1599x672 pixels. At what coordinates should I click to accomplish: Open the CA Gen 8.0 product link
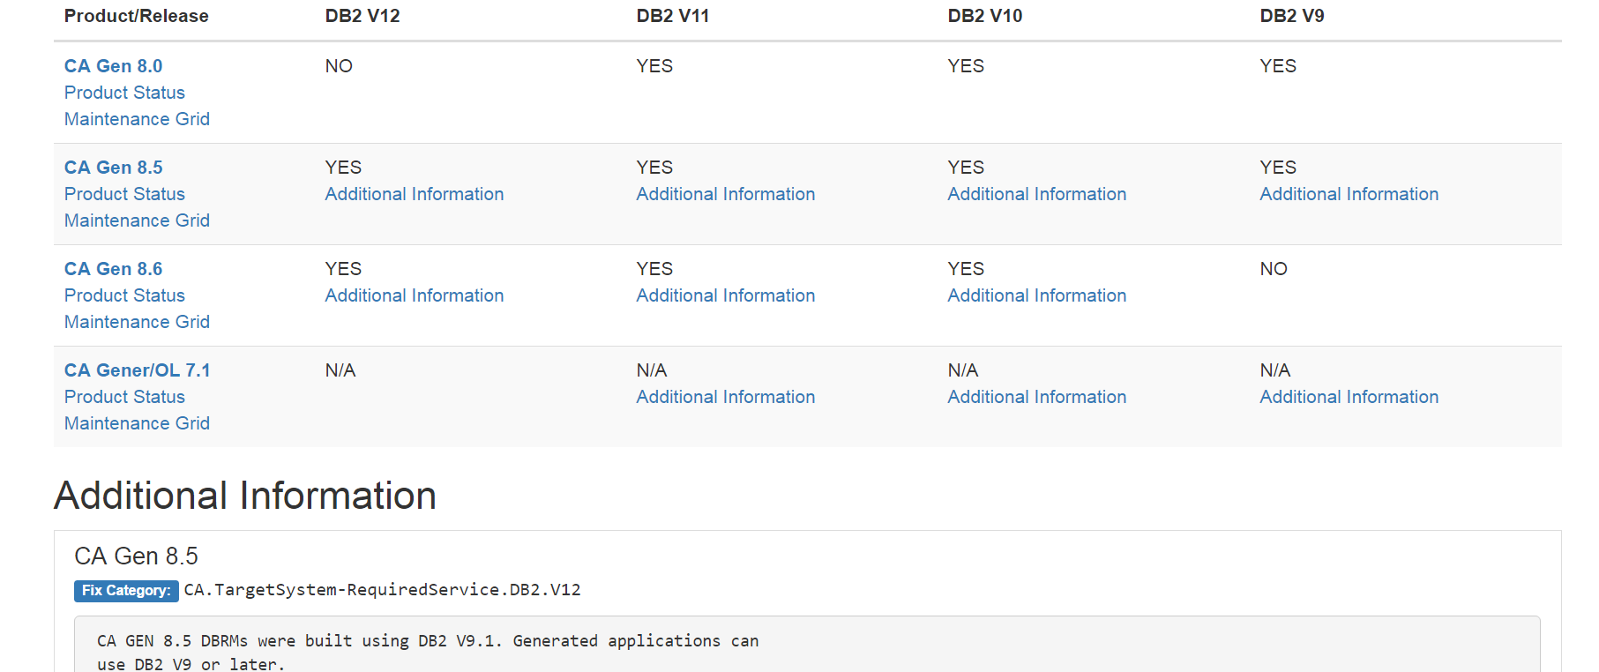coord(113,66)
